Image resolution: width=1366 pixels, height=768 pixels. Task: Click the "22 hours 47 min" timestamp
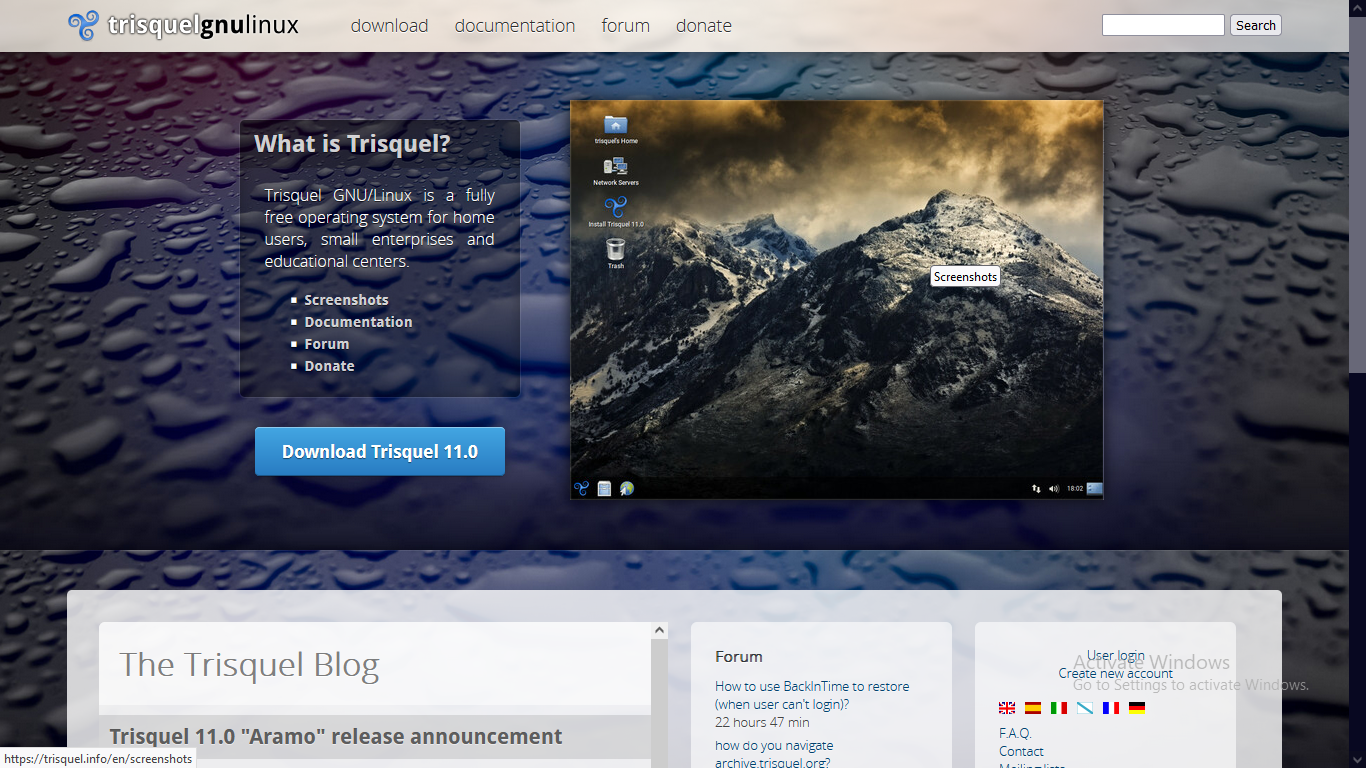pyautogui.click(x=762, y=722)
